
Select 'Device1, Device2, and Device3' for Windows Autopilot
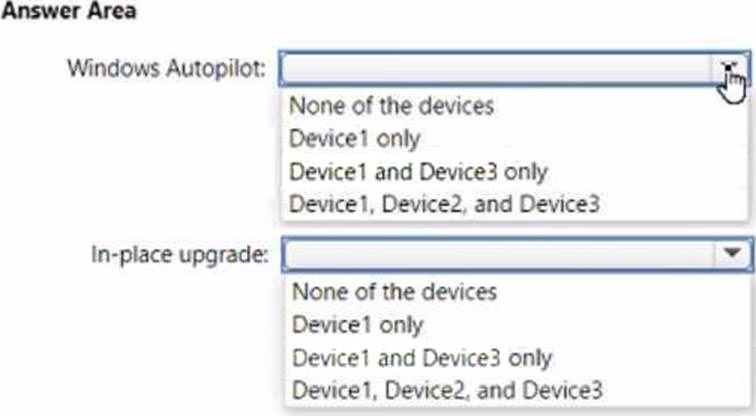coord(444,204)
